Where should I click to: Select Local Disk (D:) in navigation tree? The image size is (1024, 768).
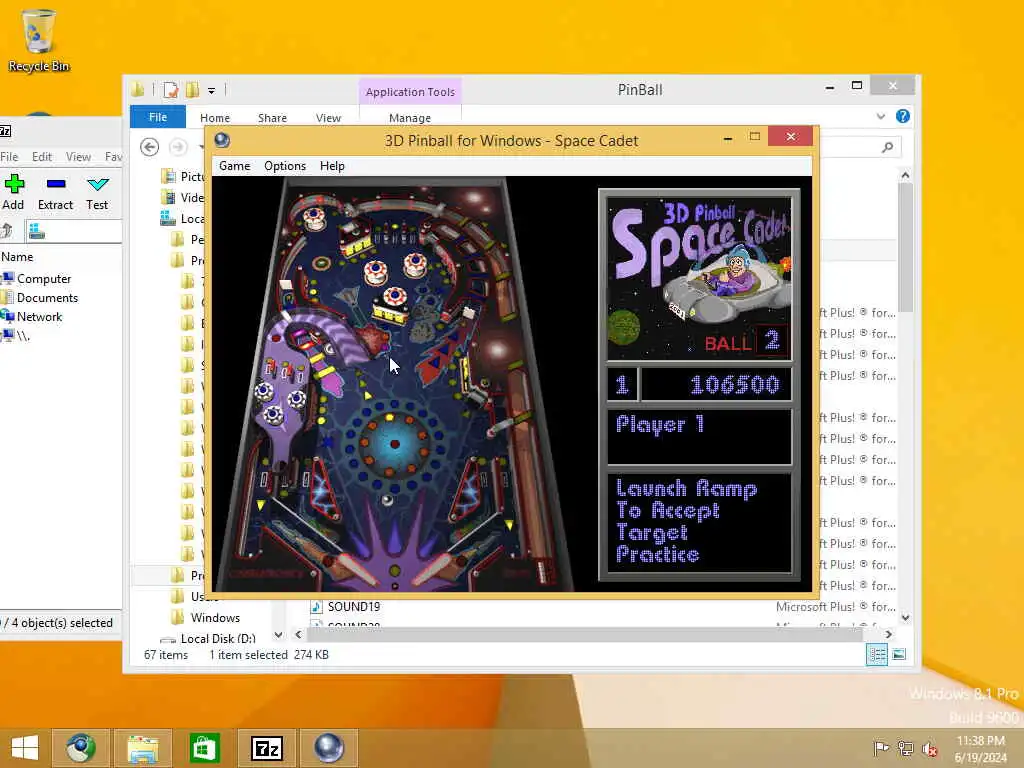tap(217, 639)
